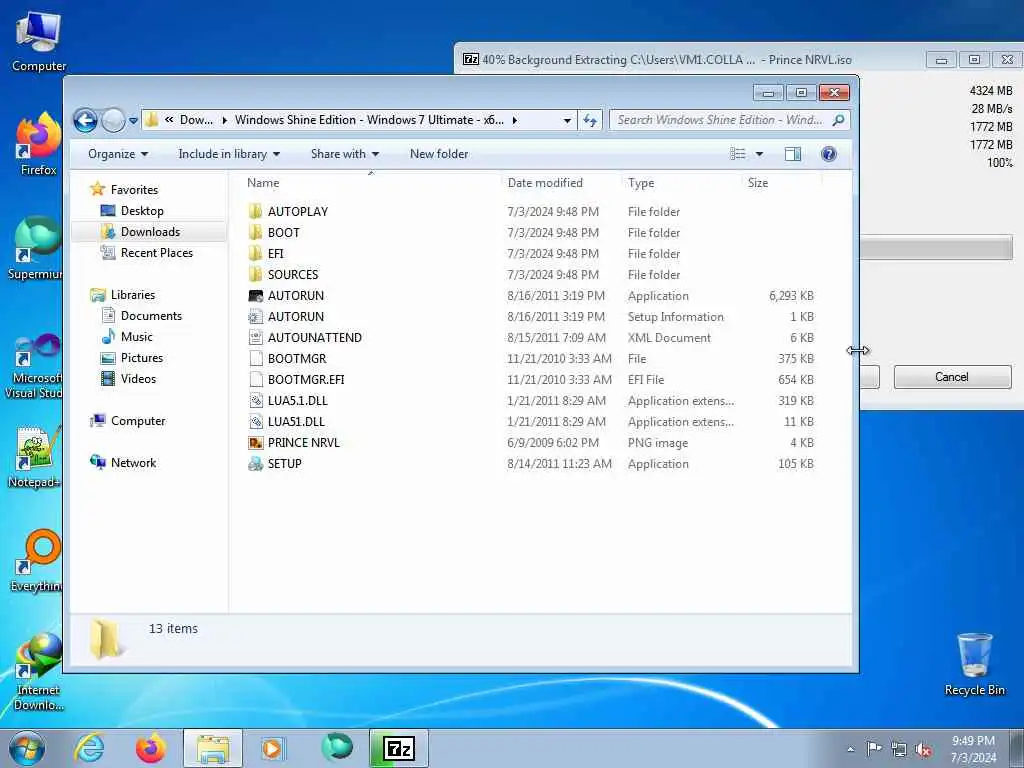
Task: Open Music library
Action: click(x=136, y=336)
